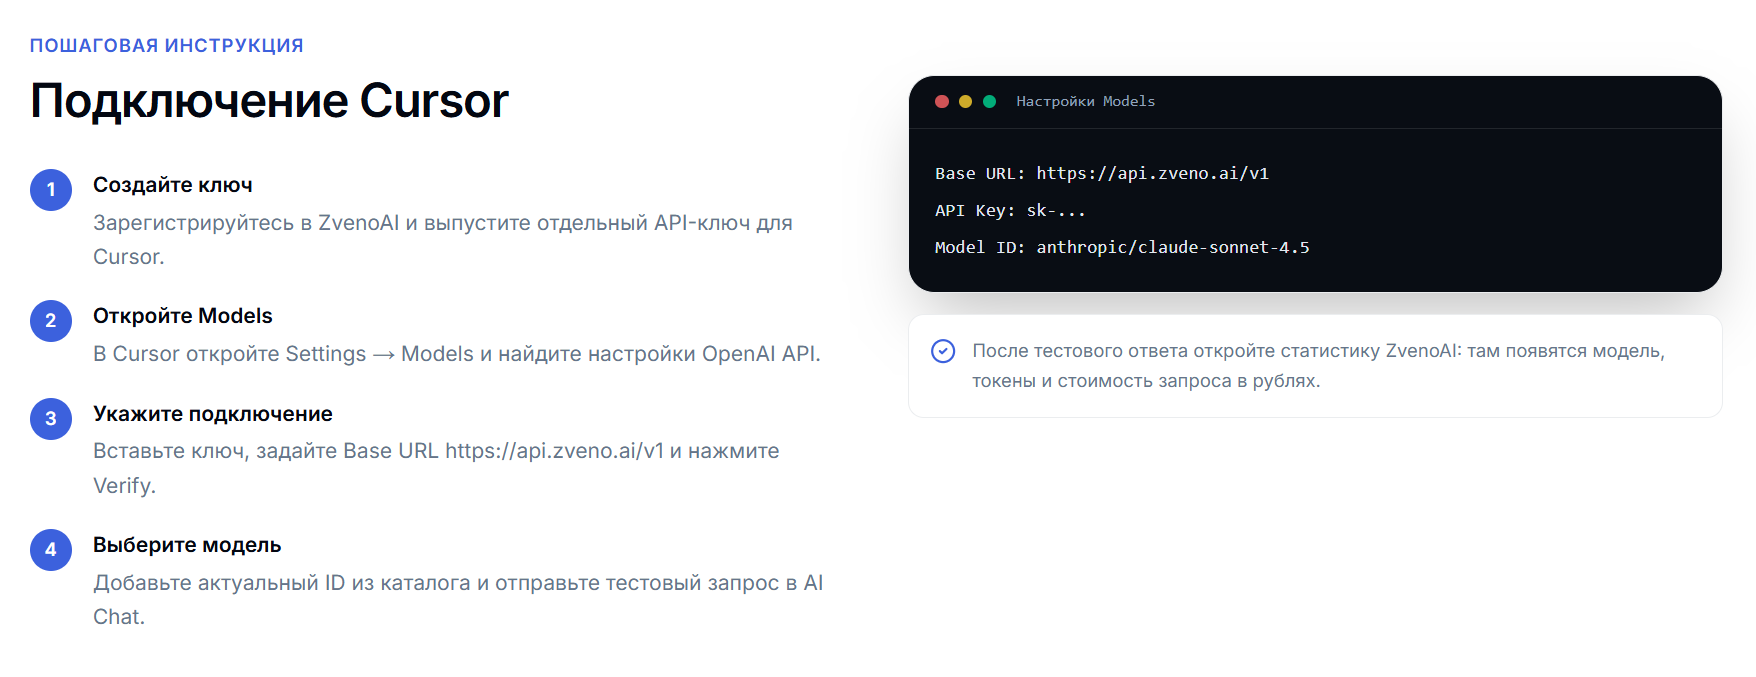Click the 'Настройки Models' terminal title
1756x677 pixels.
tap(1086, 101)
